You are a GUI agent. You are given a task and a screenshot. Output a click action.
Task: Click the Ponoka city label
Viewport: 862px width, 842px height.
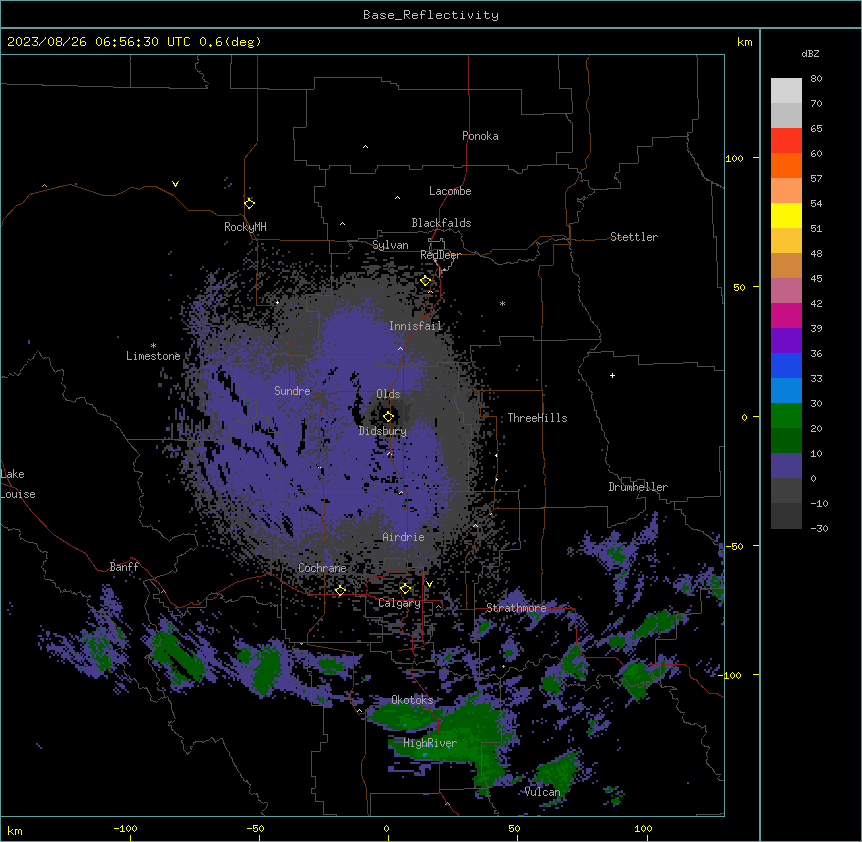tap(480, 136)
